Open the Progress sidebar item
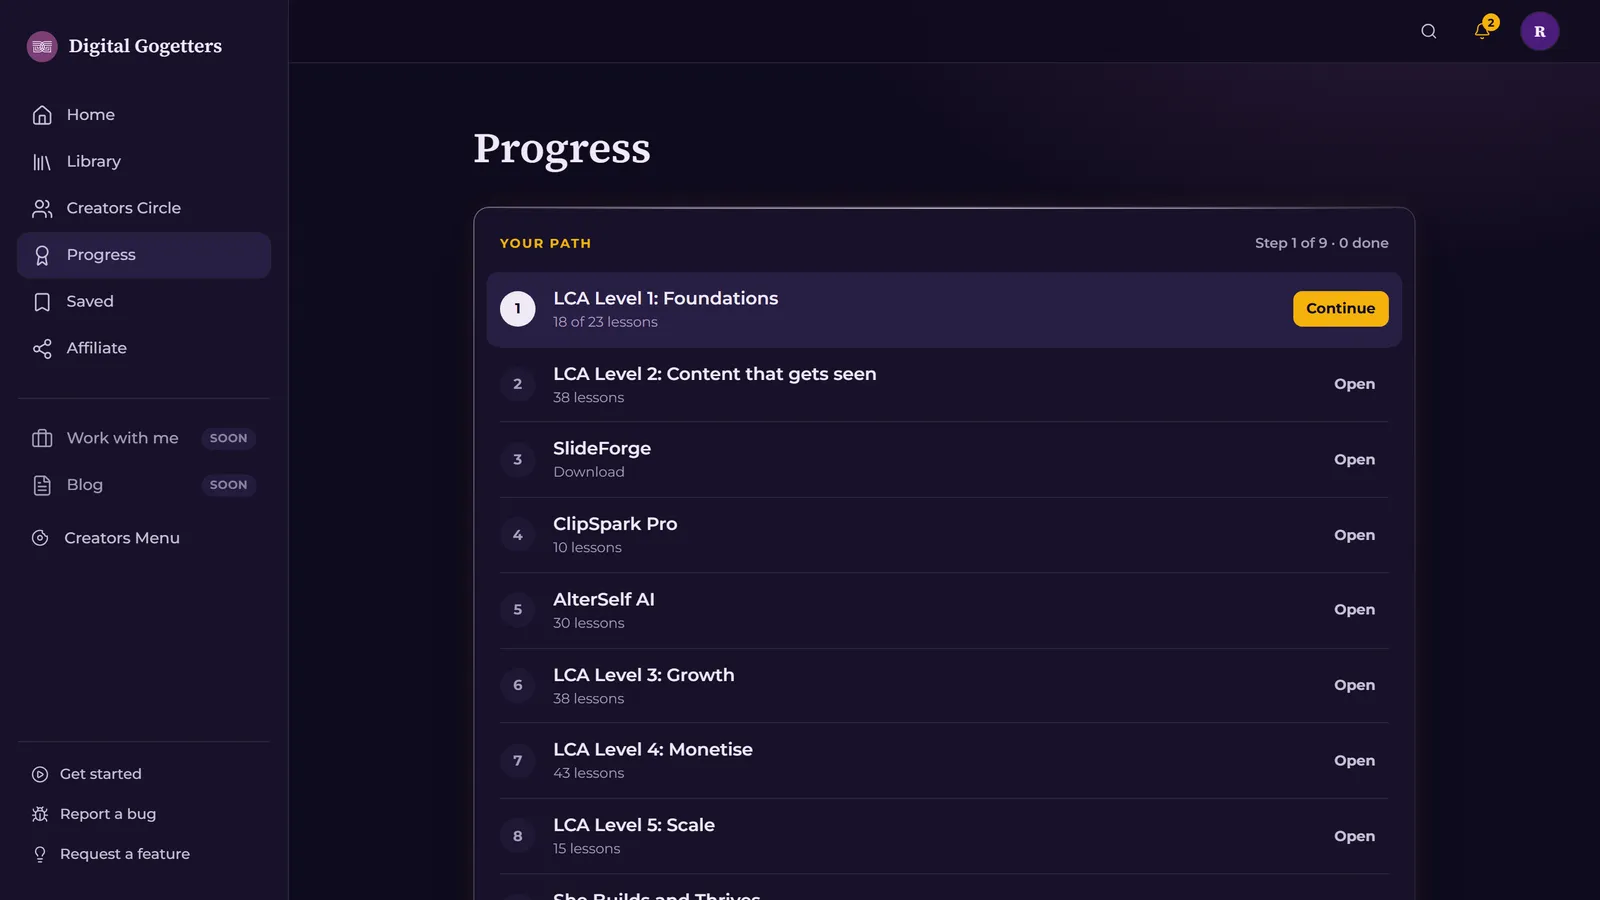Image resolution: width=1600 pixels, height=900 pixels. click(144, 255)
